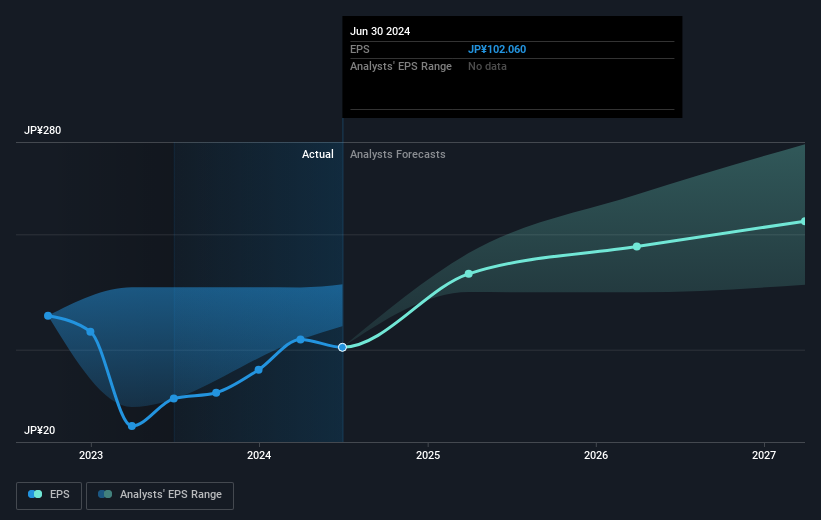Click the Analysts' EPS Range legend swatch
Screen dimensions: 821x520
[105, 494]
